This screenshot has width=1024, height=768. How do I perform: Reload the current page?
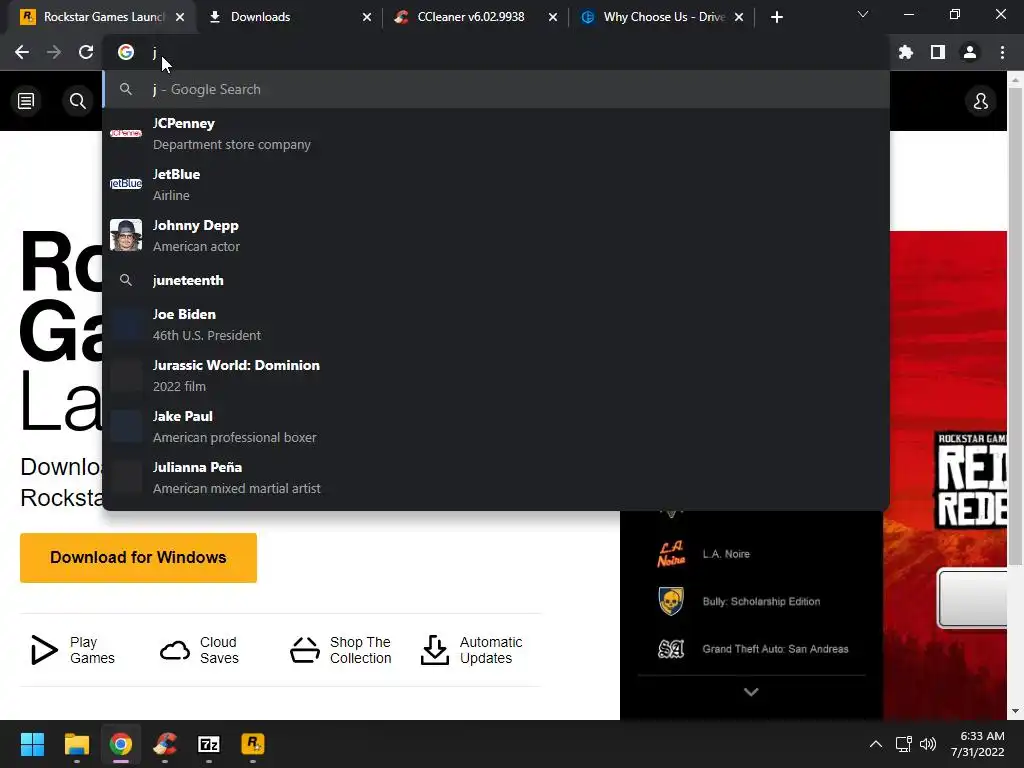[86, 52]
